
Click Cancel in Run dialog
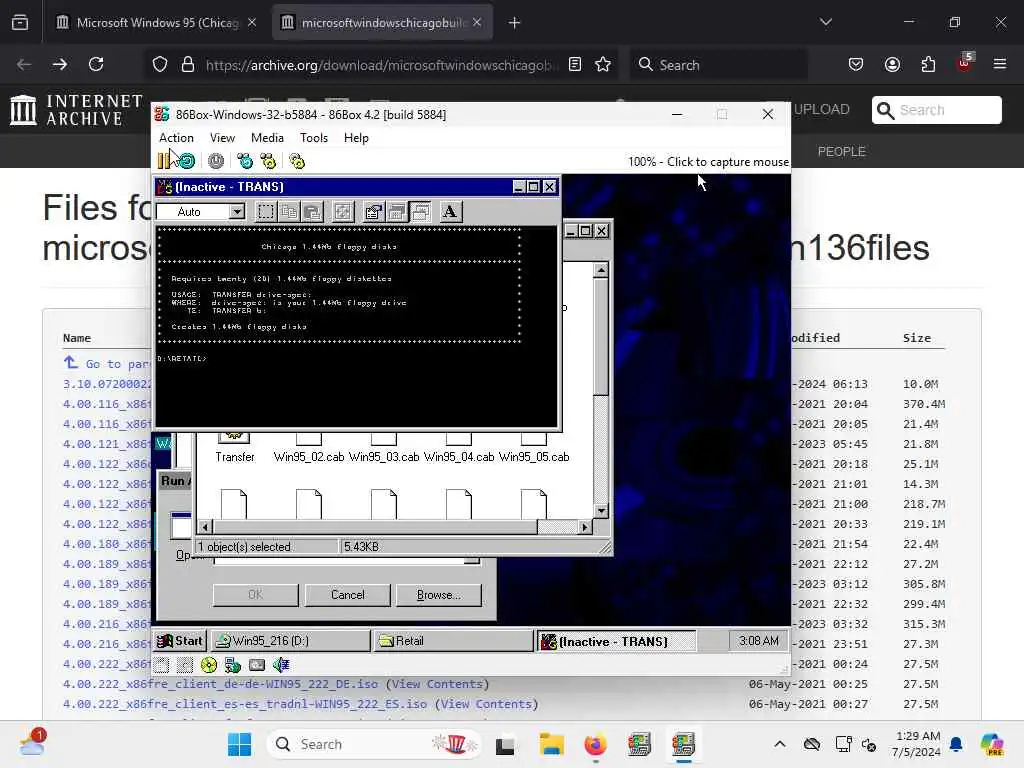[347, 595]
